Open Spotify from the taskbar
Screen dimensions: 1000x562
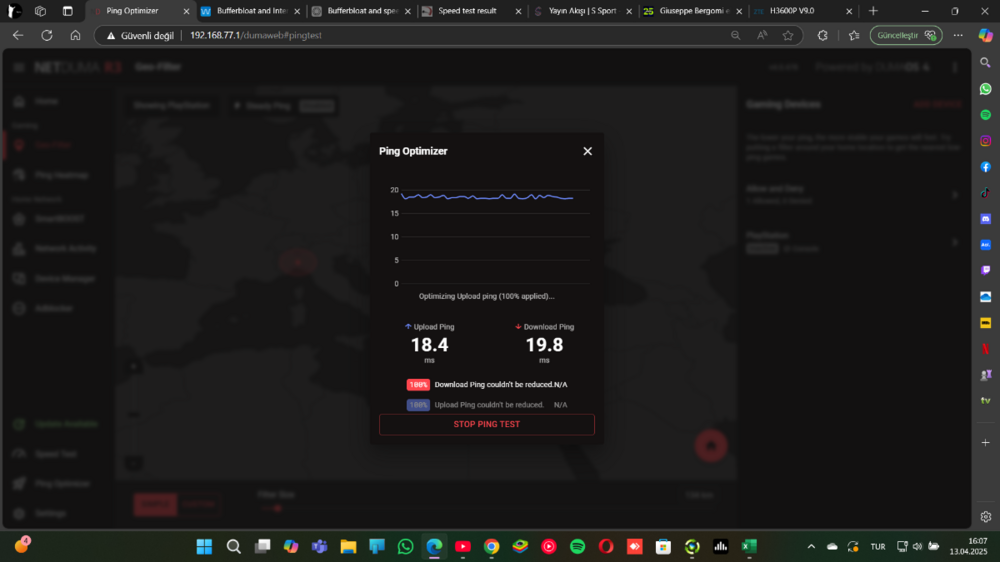point(577,547)
